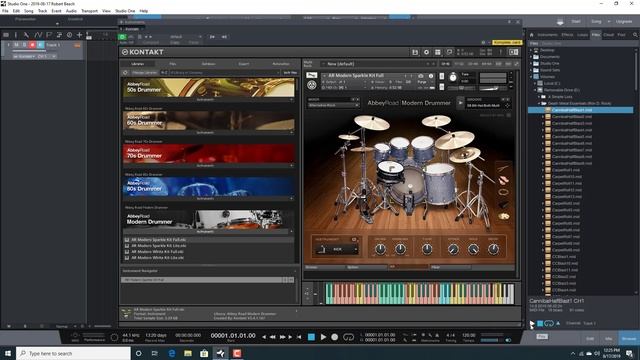Toggle the green instrument power button
Screen dimensions: 640x360
[x=122, y=37]
